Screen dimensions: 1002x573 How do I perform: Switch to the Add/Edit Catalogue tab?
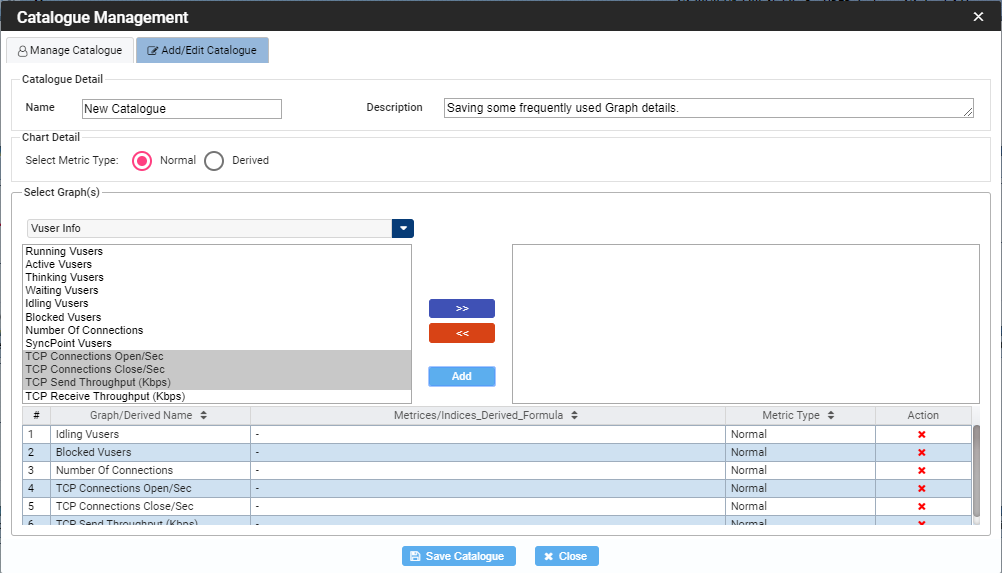click(202, 50)
